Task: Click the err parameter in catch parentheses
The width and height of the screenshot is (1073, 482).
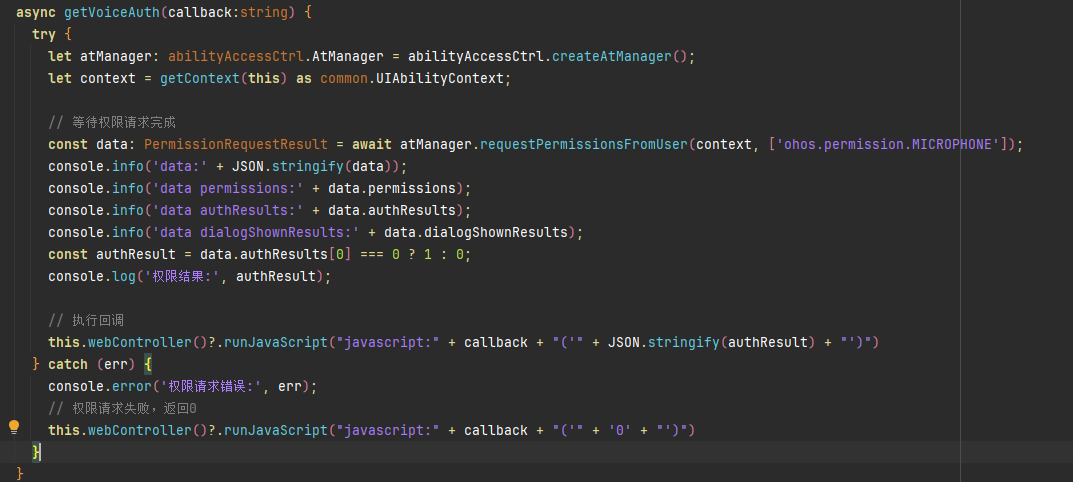Action: 116,364
